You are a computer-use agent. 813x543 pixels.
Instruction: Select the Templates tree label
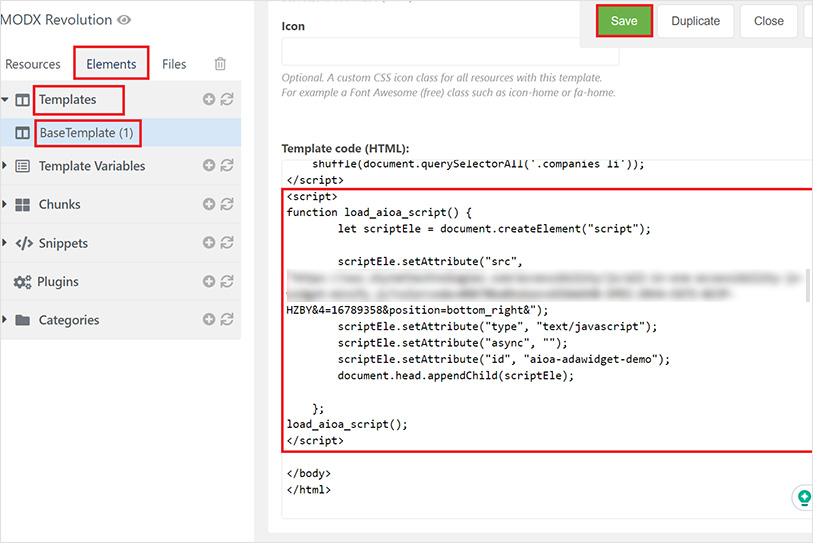[x=67, y=100]
